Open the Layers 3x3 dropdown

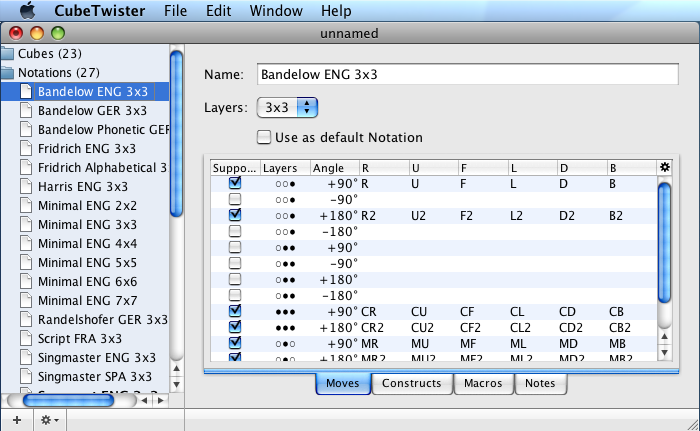pos(287,108)
